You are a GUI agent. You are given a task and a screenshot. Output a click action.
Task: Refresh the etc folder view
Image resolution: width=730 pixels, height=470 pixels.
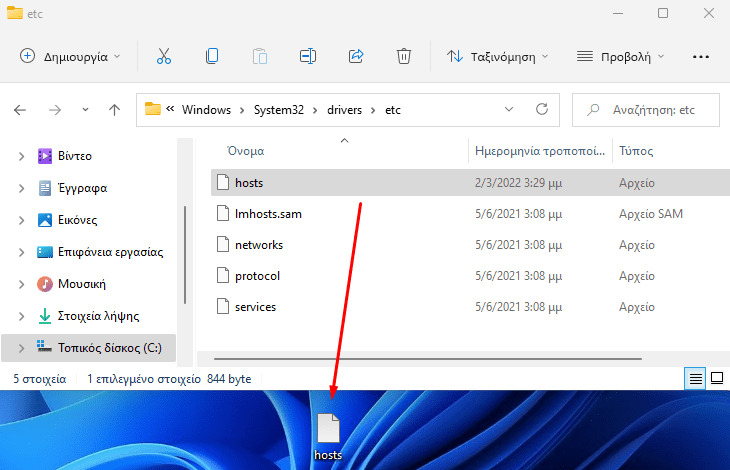(542, 109)
